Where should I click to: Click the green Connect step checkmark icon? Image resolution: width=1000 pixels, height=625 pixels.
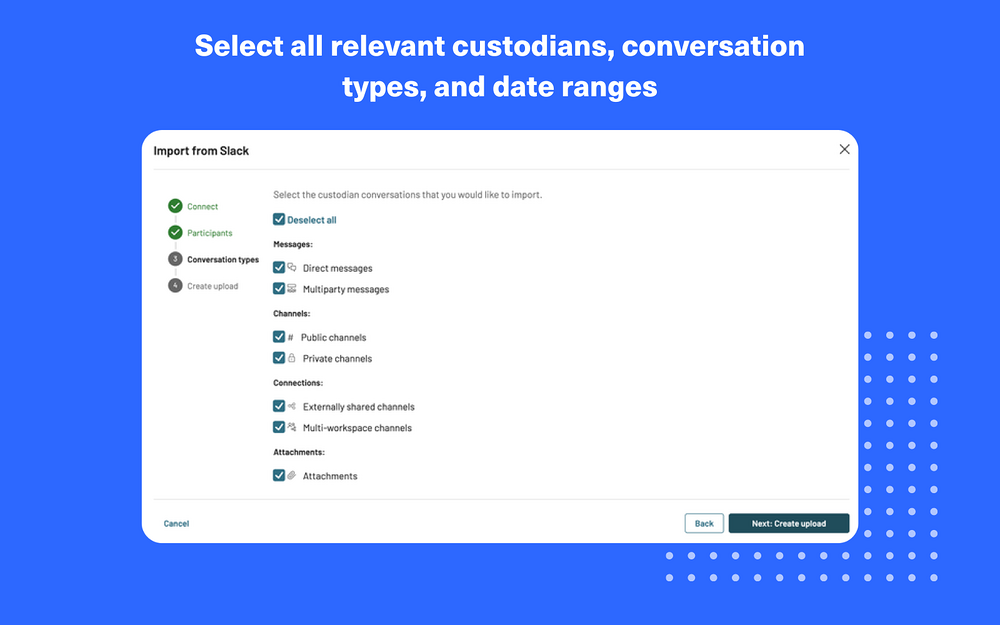pyautogui.click(x=175, y=206)
